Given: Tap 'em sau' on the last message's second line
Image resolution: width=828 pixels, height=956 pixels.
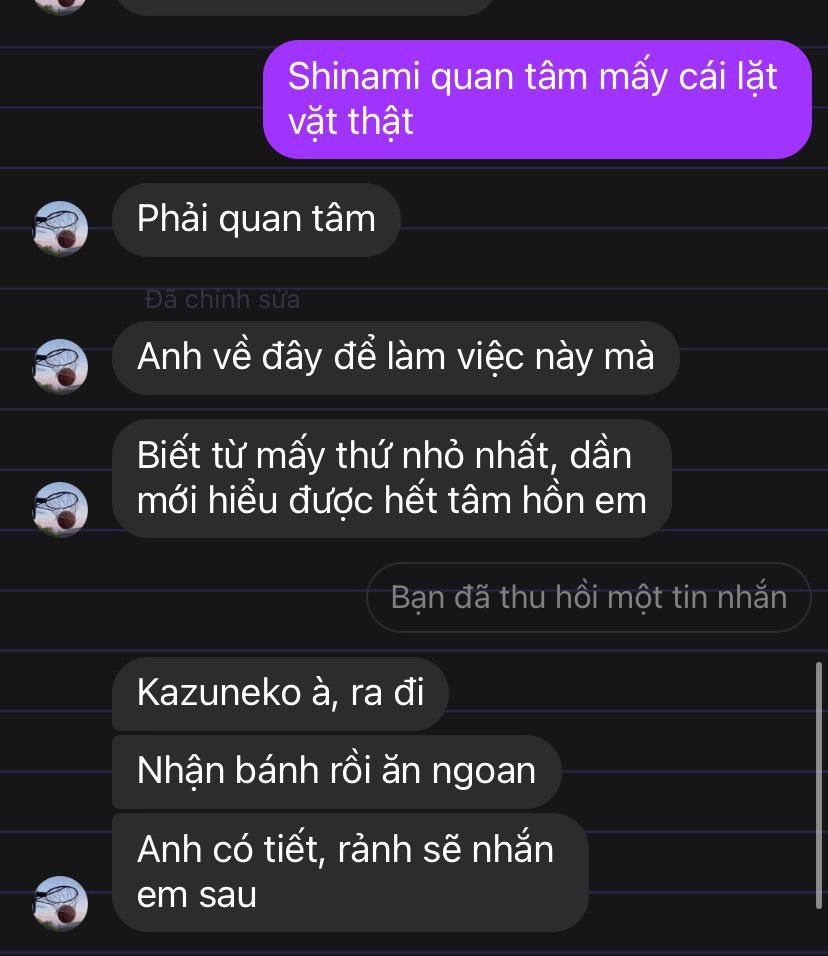Looking at the screenshot, I should pos(196,895).
